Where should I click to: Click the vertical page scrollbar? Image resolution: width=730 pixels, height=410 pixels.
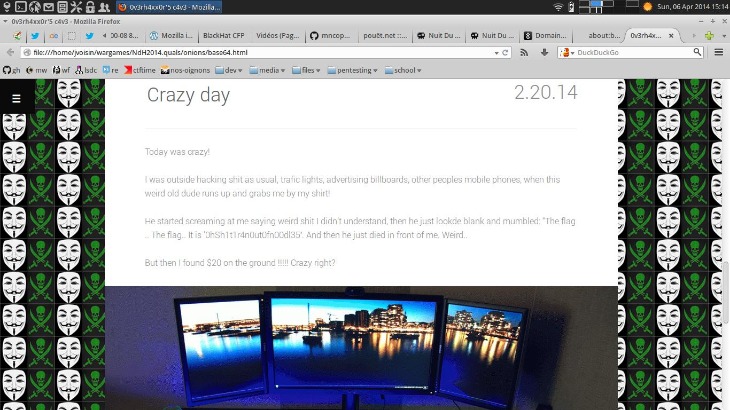tap(726, 293)
